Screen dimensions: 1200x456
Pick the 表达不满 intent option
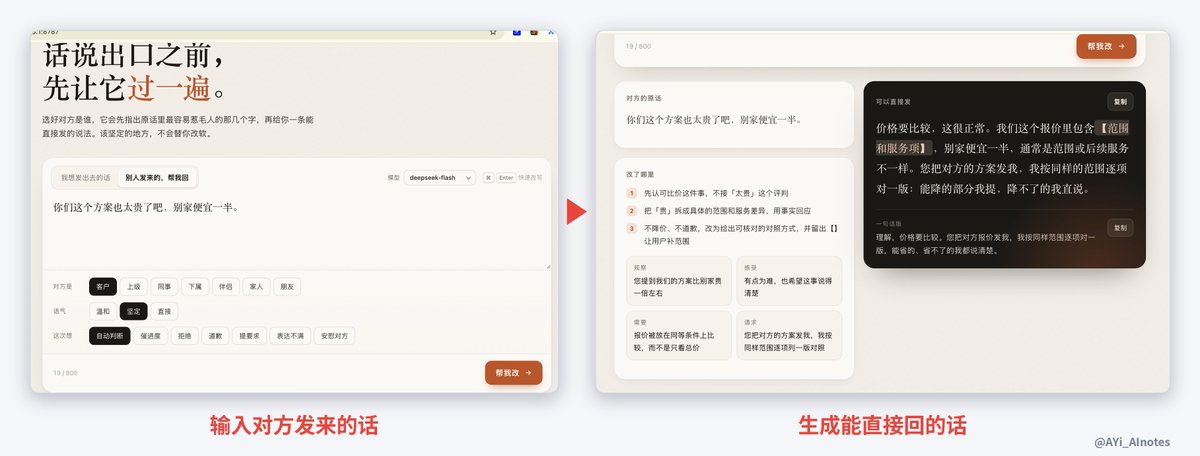(289, 336)
